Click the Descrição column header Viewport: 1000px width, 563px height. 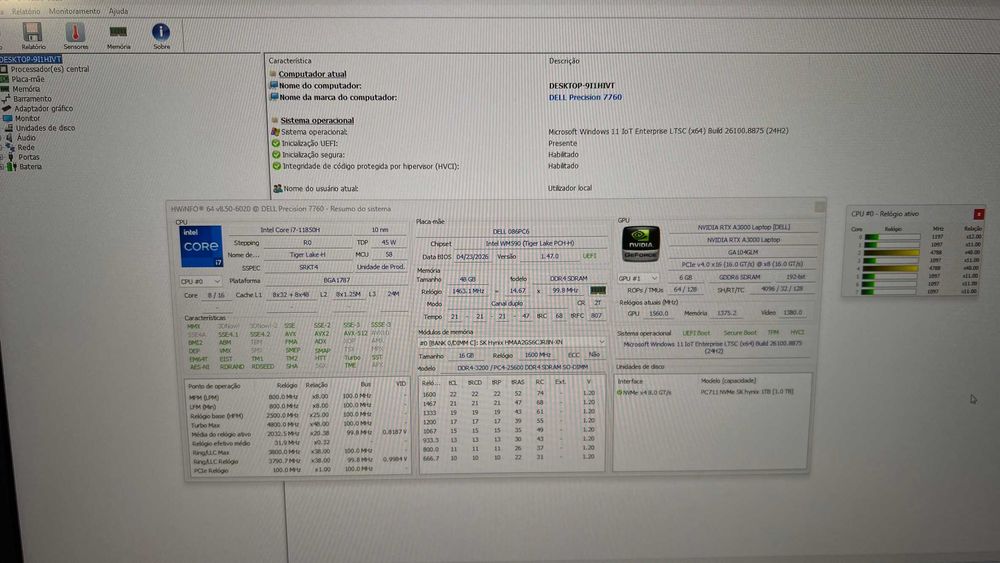click(x=564, y=61)
